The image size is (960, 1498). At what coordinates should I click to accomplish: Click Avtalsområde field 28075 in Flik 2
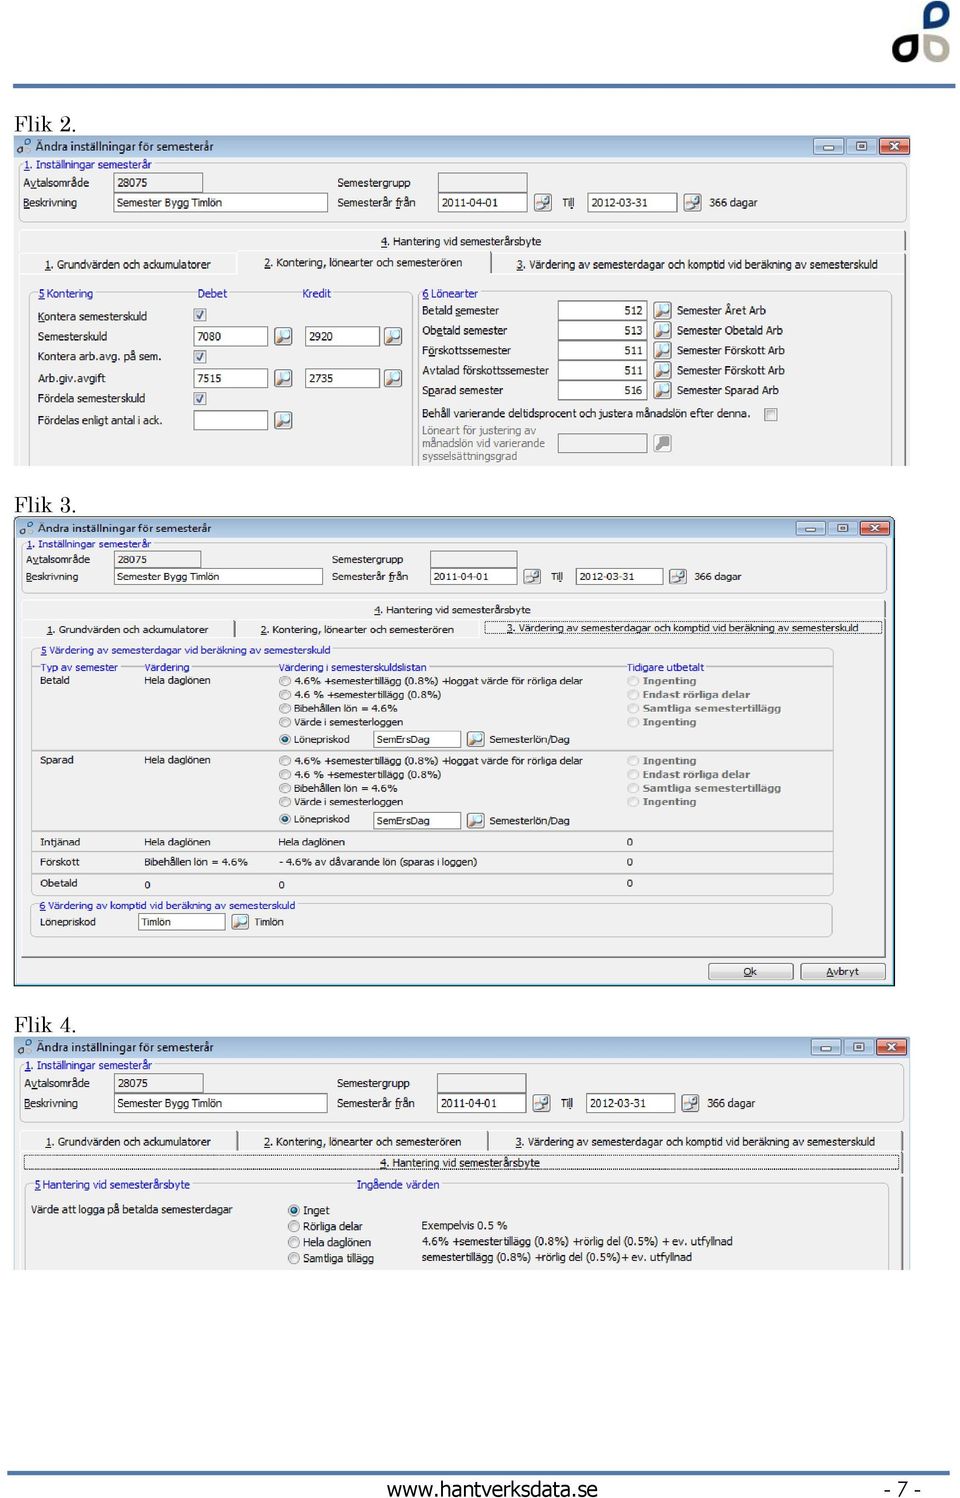(158, 183)
